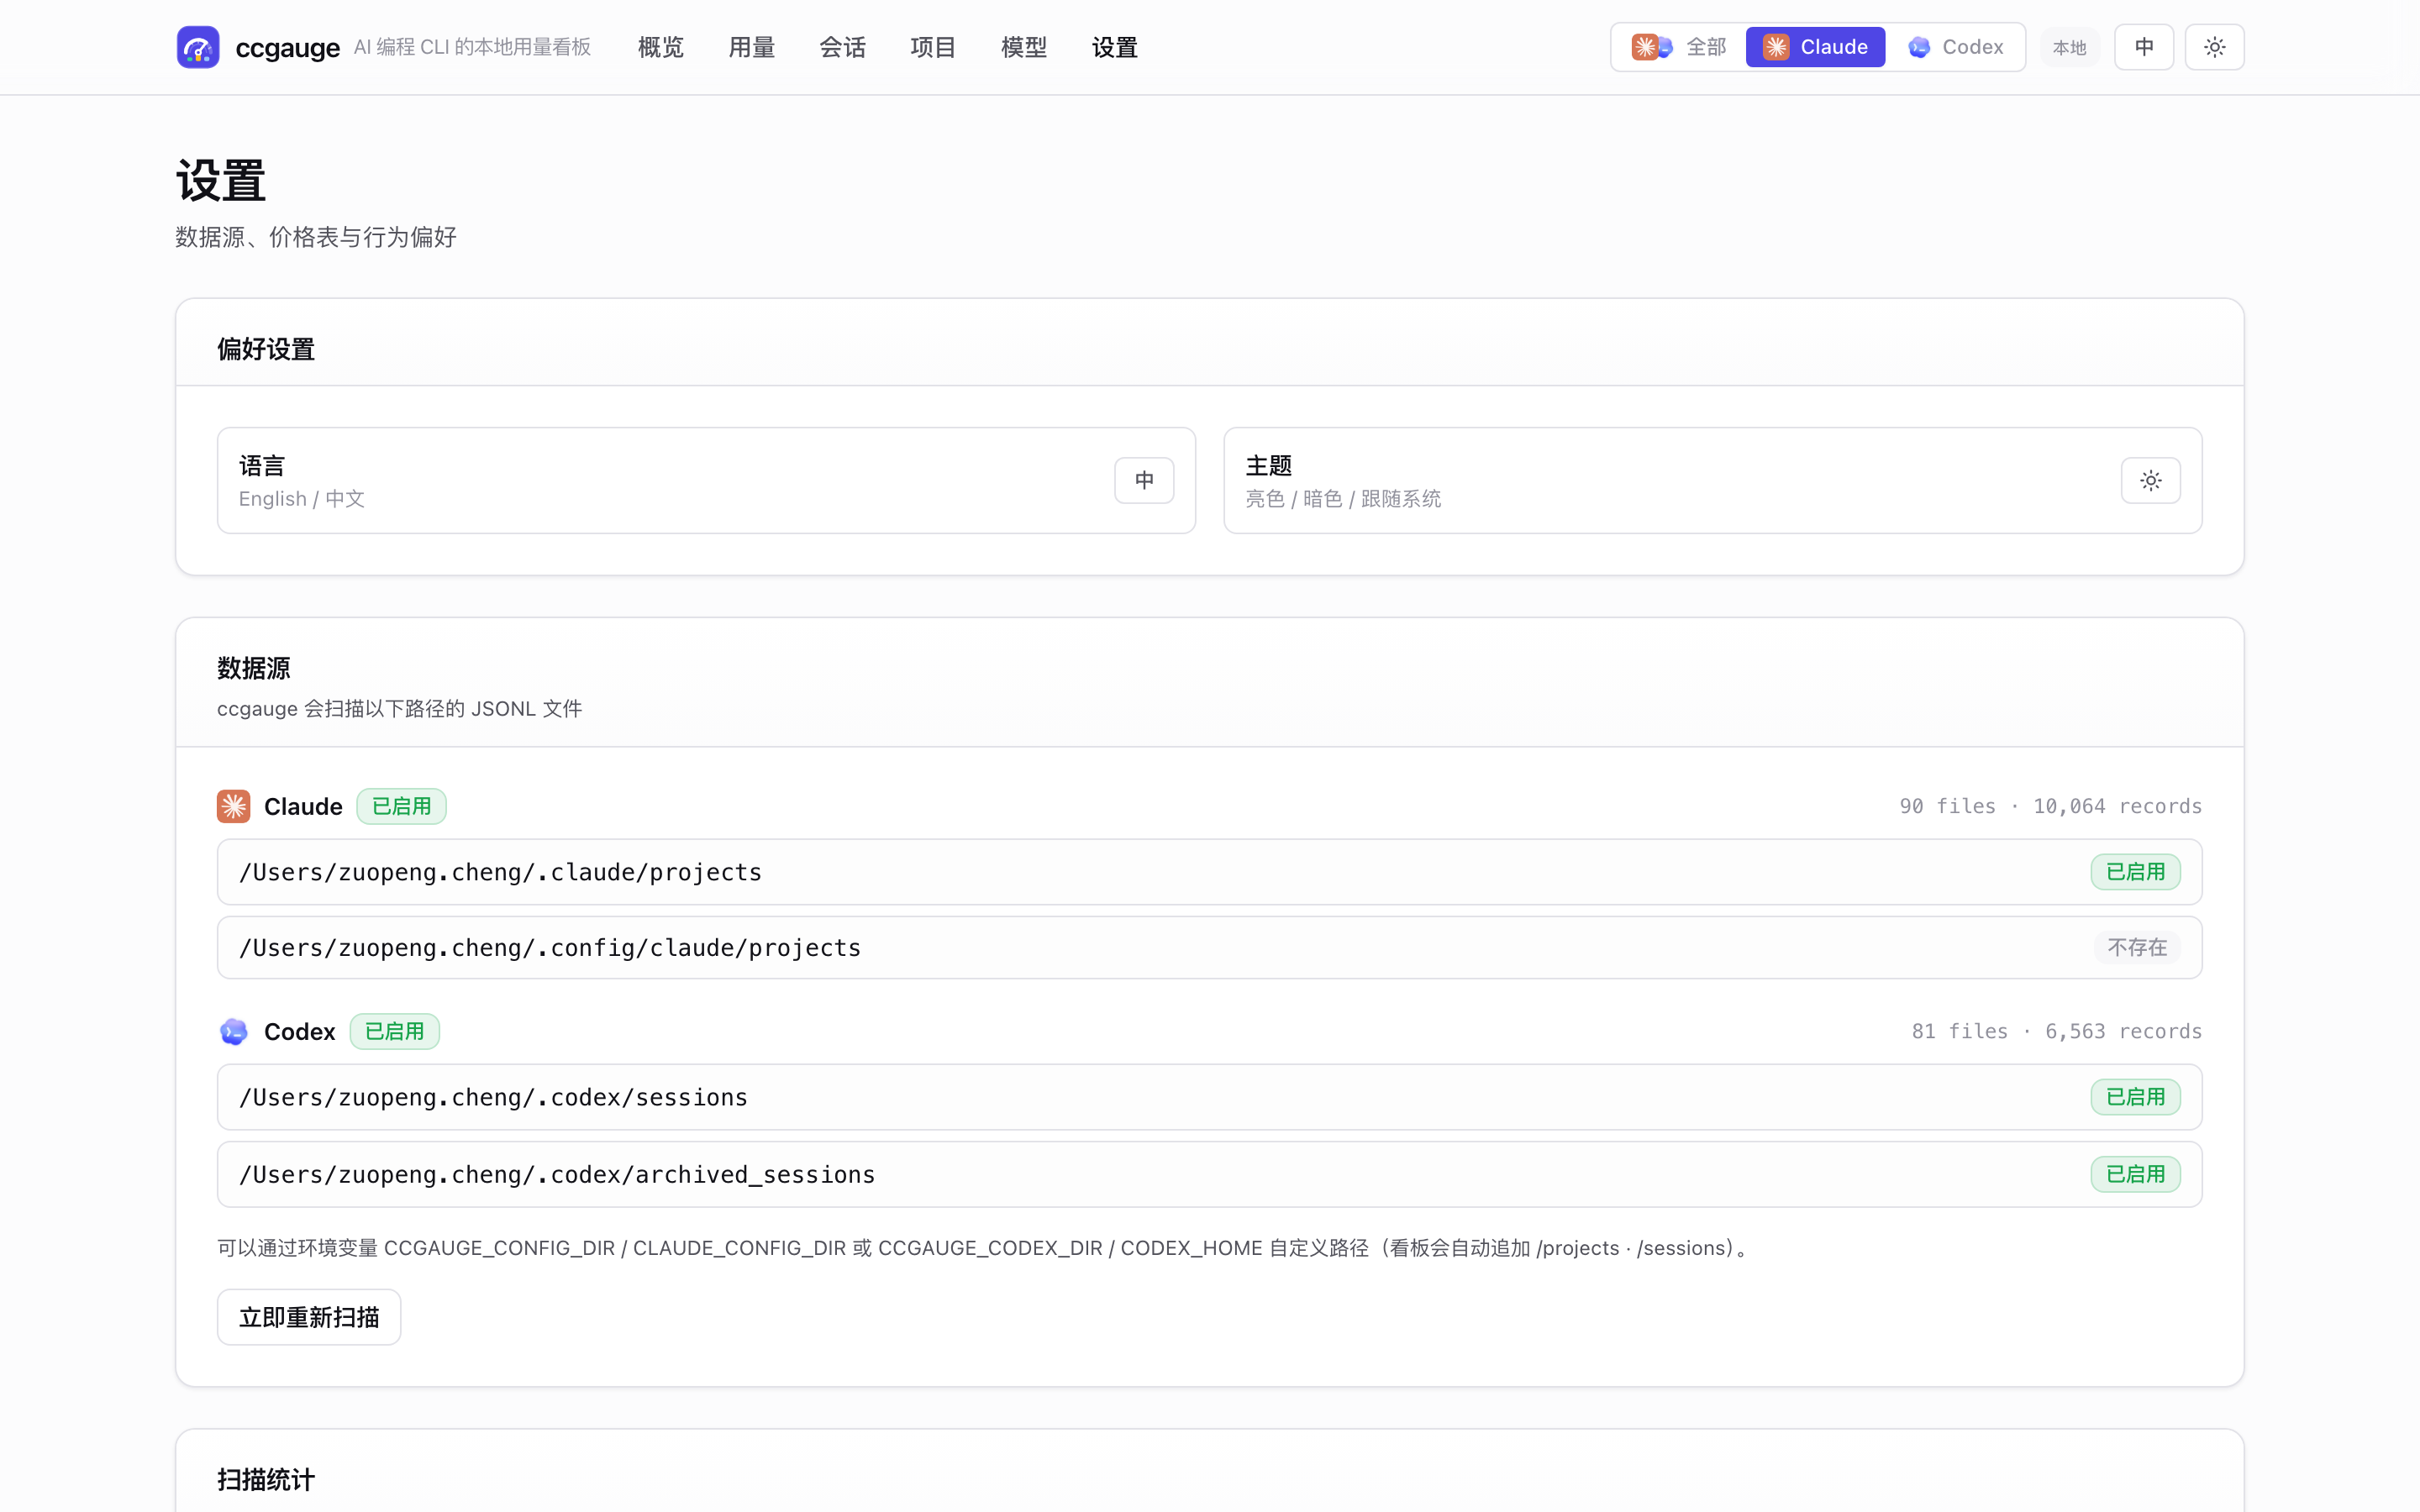Click the 立即重新扫描 button

coord(309,1317)
